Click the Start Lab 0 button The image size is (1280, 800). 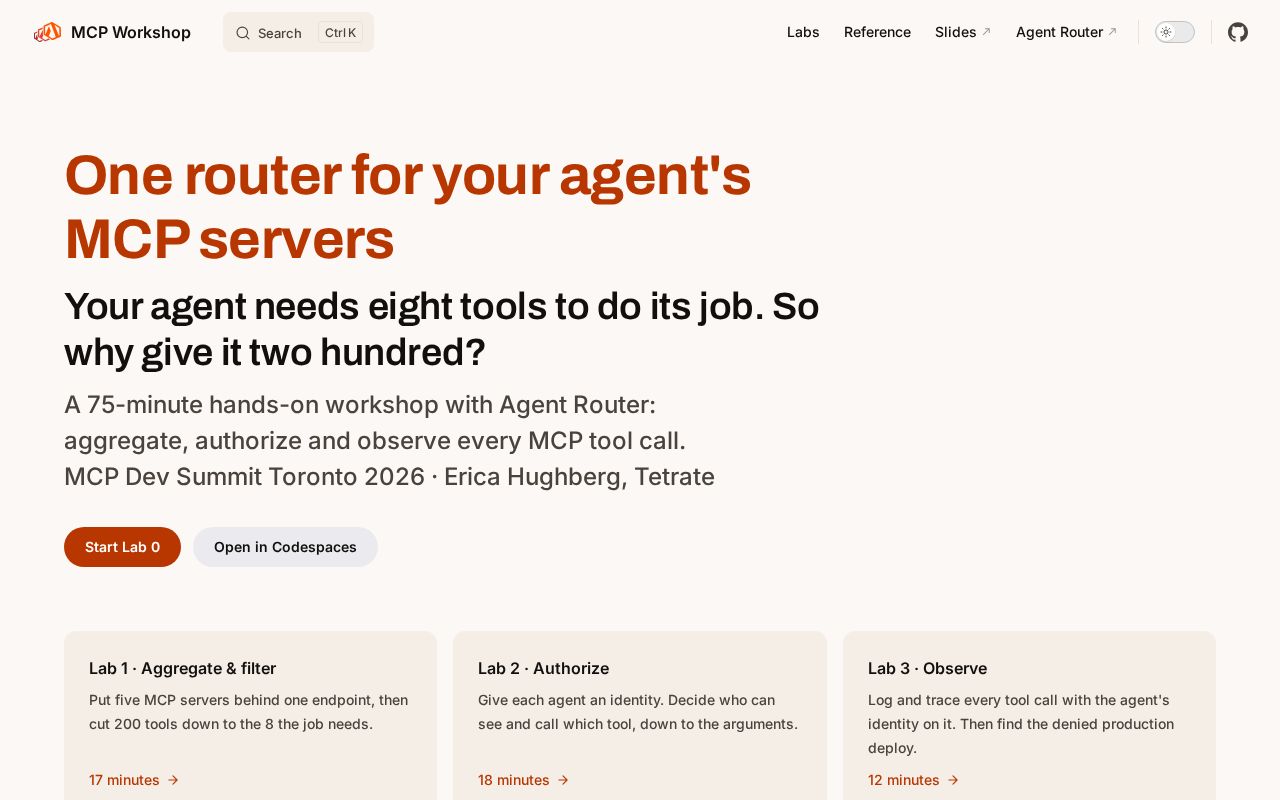click(122, 547)
